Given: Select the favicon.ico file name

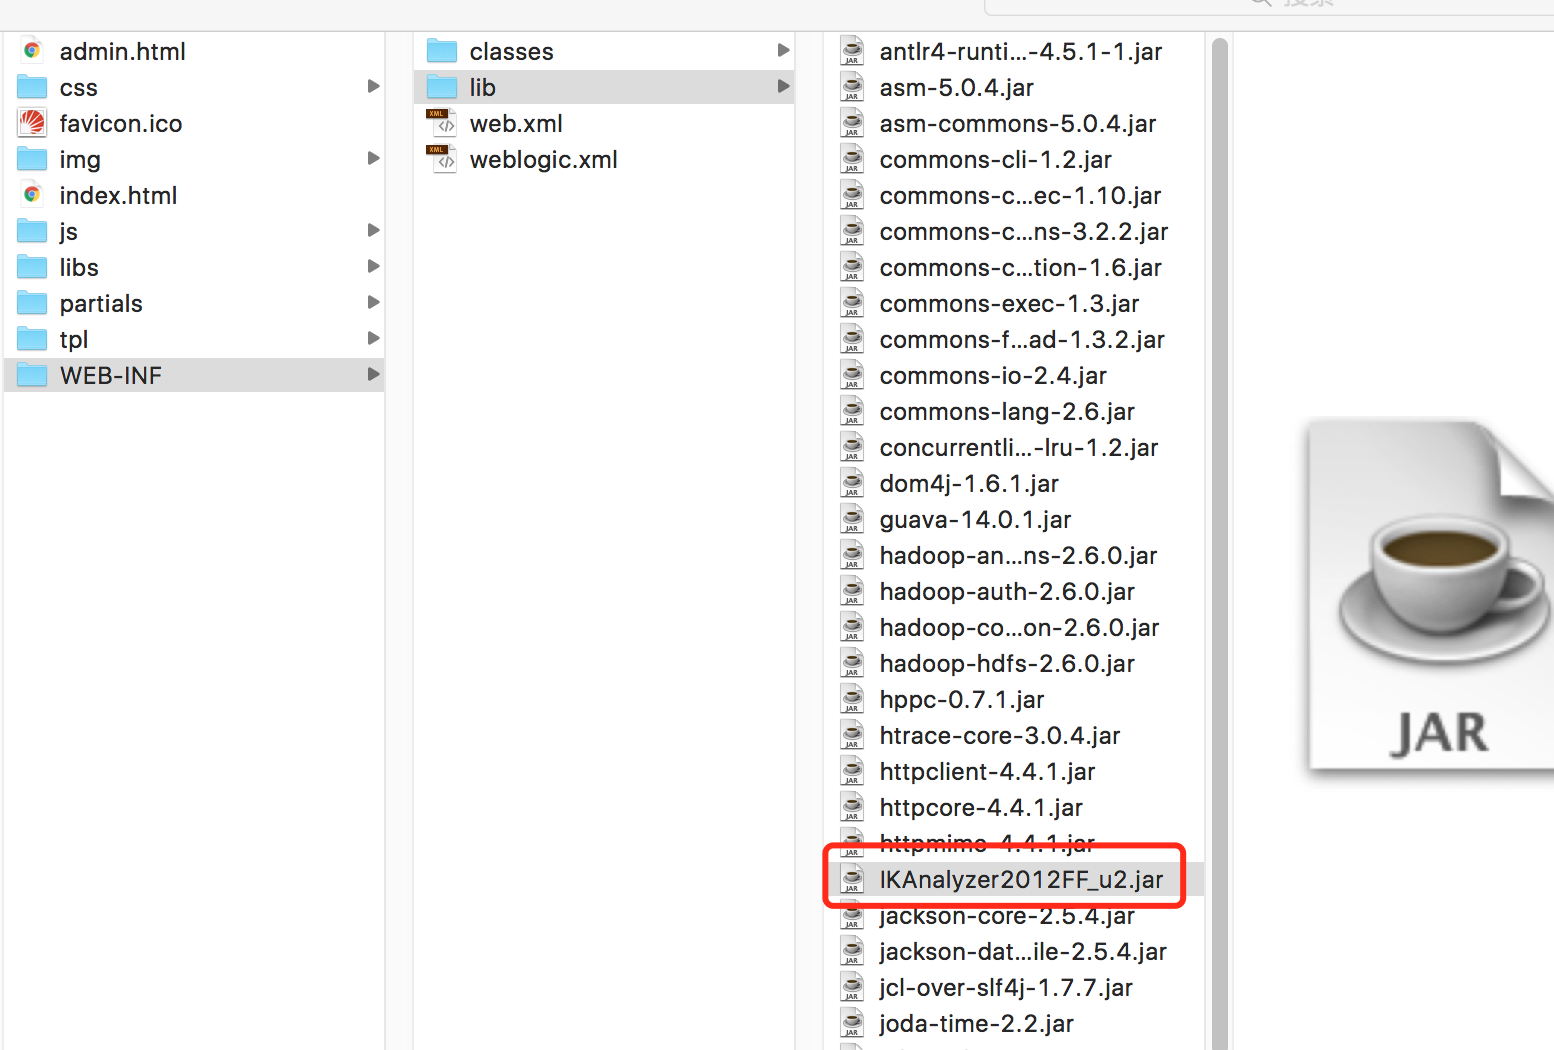Looking at the screenshot, I should 121,123.
